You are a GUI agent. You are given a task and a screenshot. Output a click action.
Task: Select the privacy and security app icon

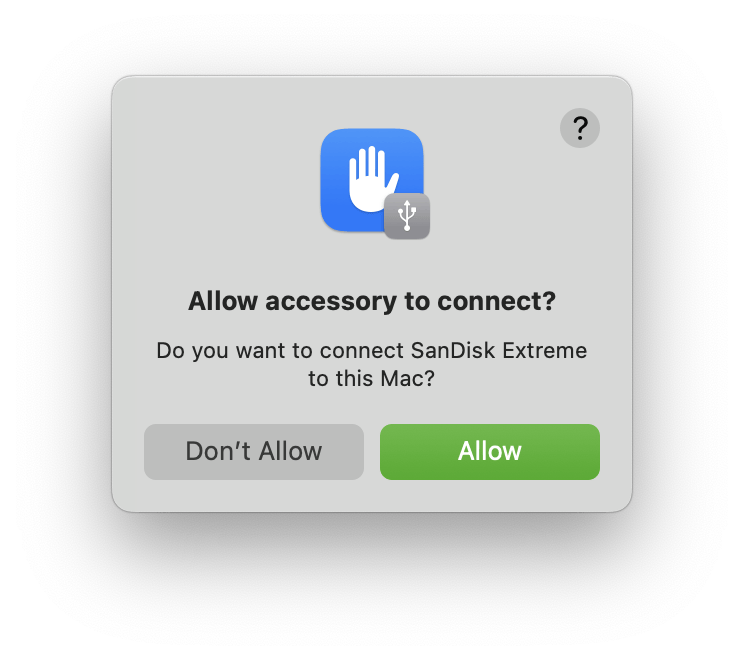(x=372, y=180)
